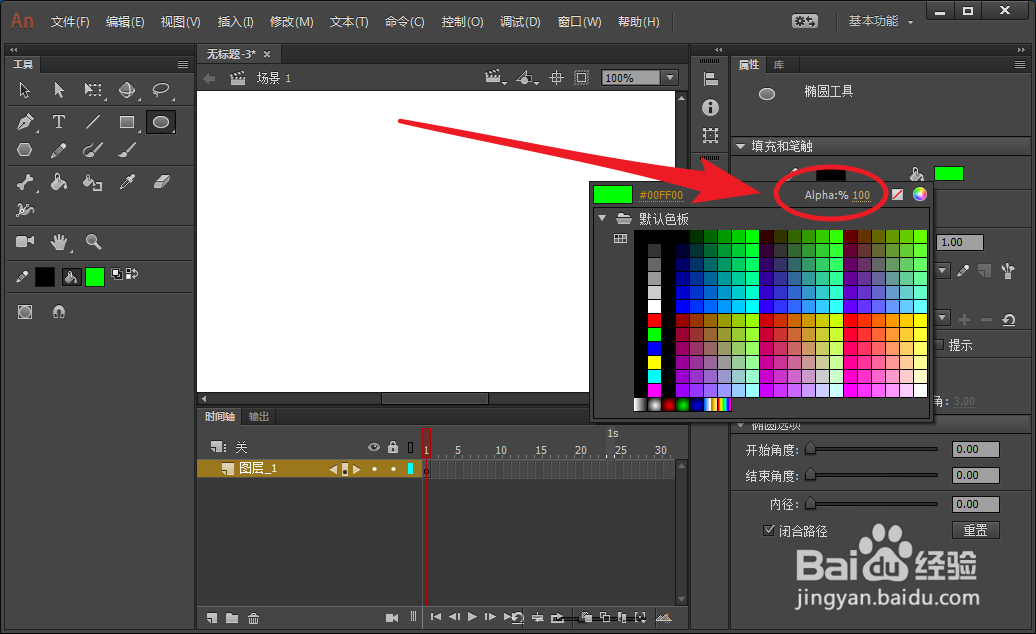Screen dimensions: 1036x634
Task: Open the 默认色板 swatch library dropdown
Action: coord(604,217)
